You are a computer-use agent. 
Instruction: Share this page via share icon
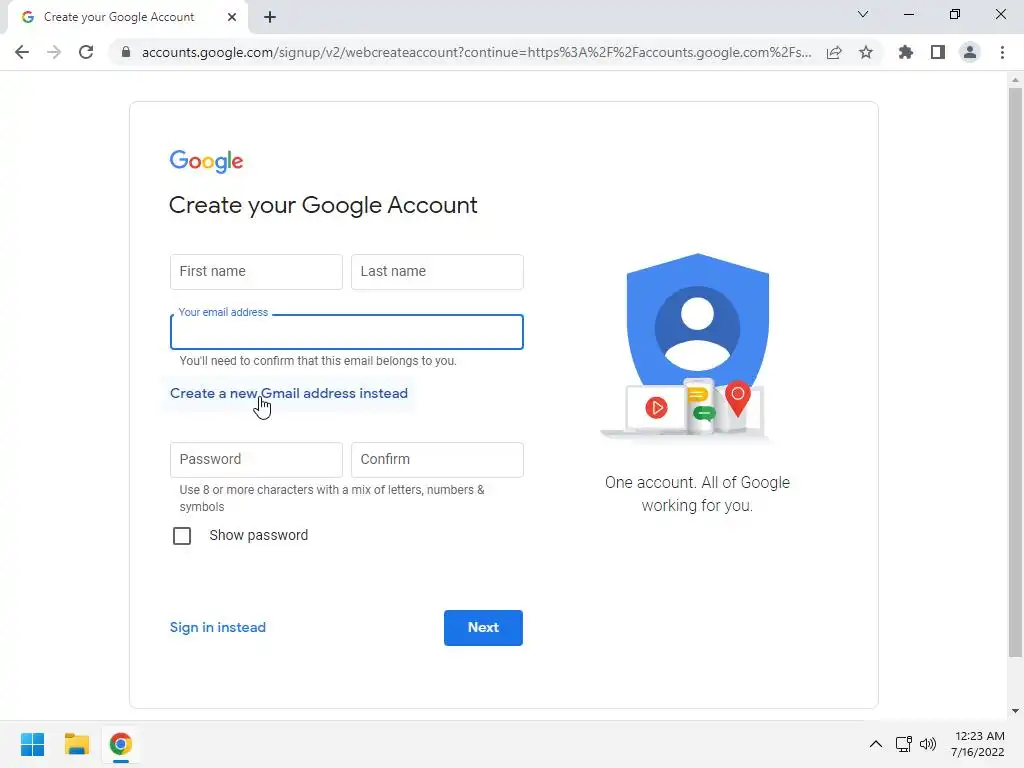[834, 52]
